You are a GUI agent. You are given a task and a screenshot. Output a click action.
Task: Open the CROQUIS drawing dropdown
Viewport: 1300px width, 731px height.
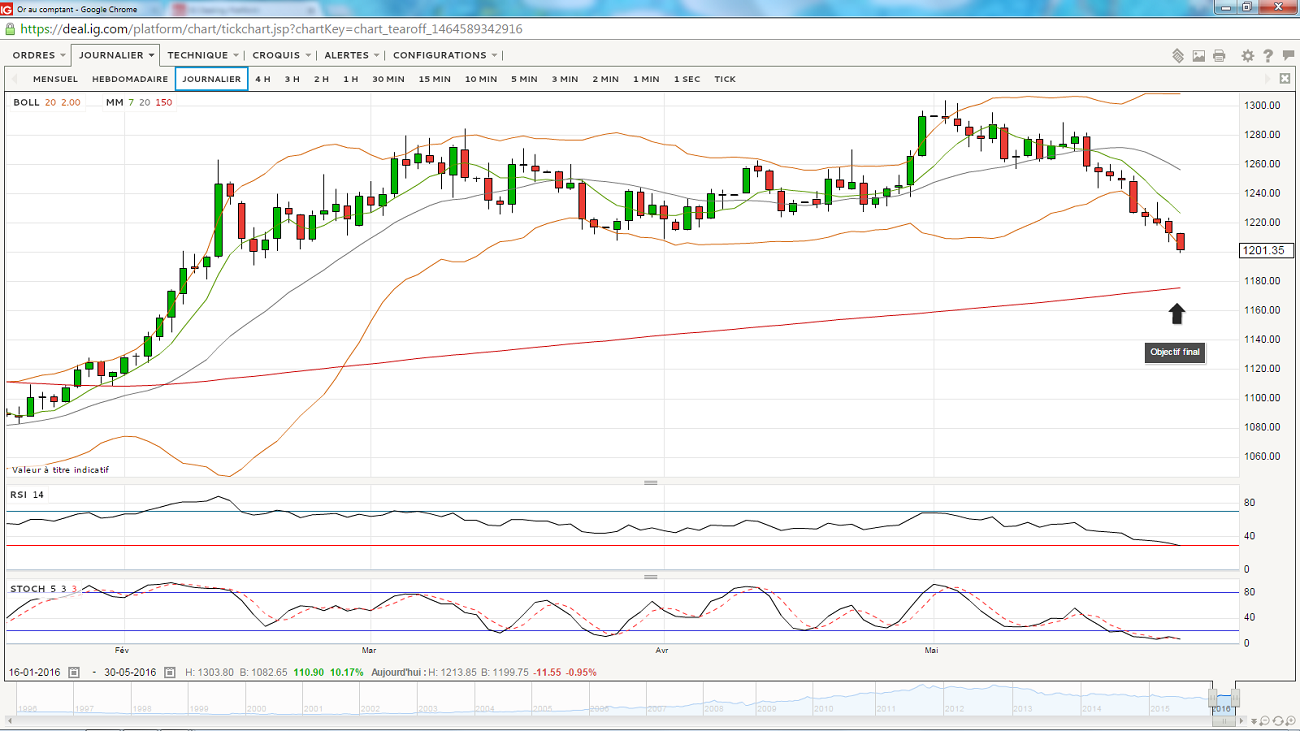click(282, 55)
